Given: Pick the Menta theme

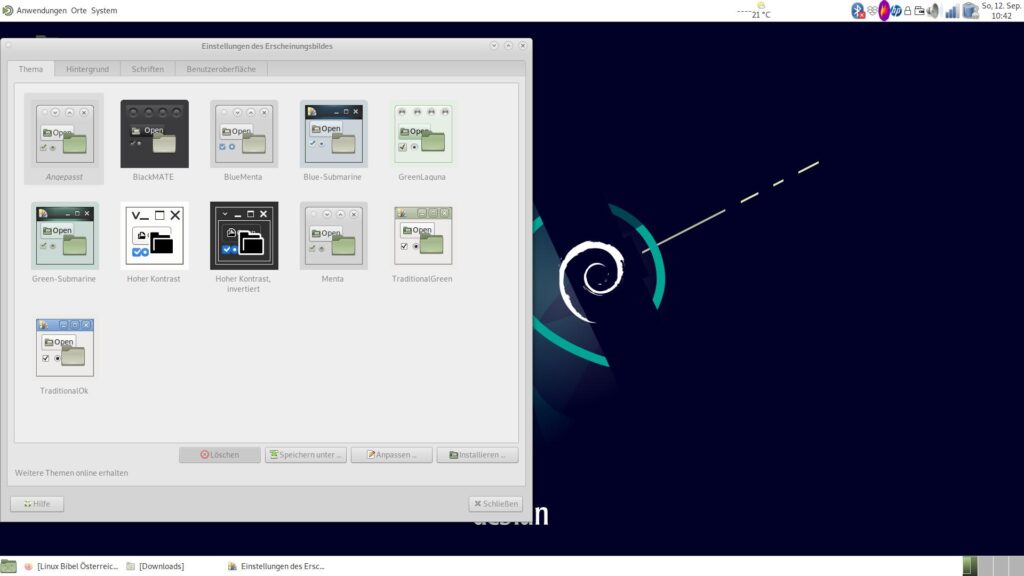Looking at the screenshot, I should (333, 236).
